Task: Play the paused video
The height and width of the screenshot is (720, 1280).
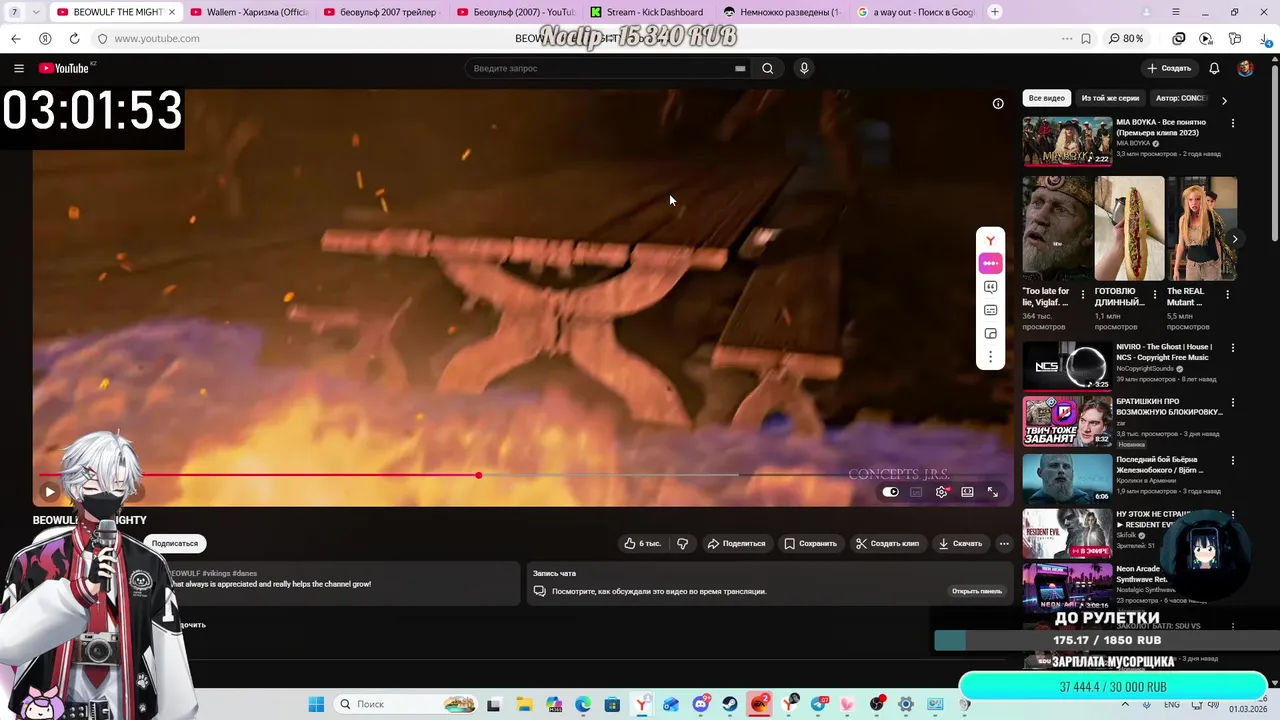Action: point(49,491)
